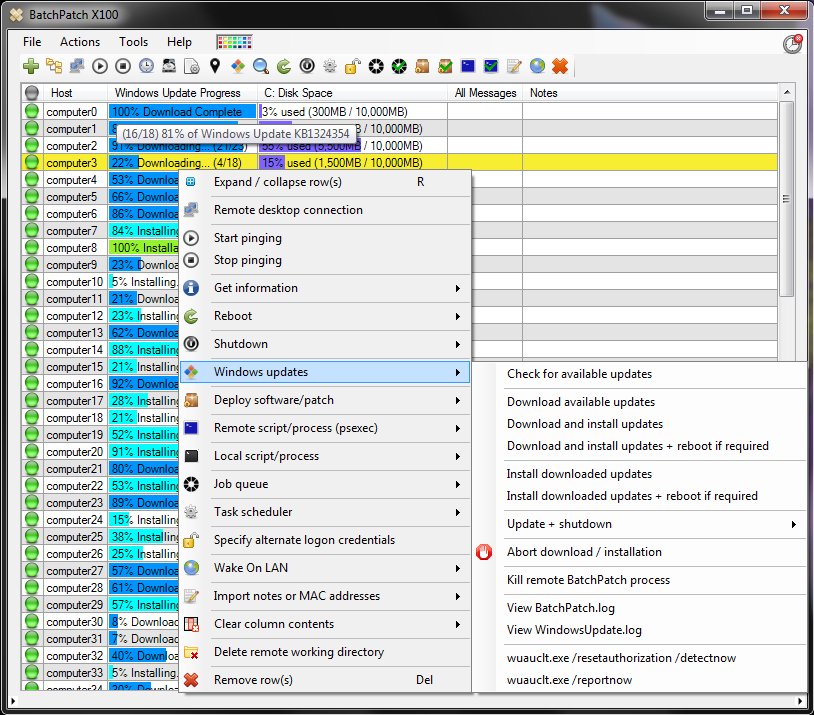This screenshot has width=814, height=715.
Task: Expand the Update + shutdown submenu
Action: [640, 524]
